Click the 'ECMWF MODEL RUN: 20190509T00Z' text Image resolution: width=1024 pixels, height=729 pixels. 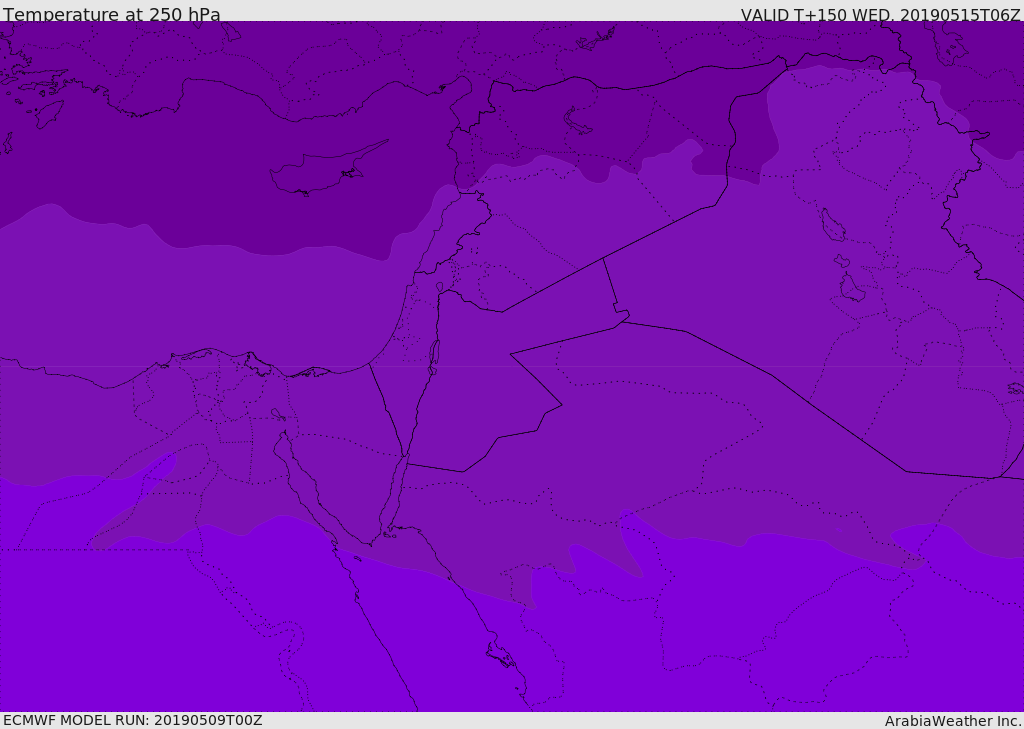click(x=133, y=720)
